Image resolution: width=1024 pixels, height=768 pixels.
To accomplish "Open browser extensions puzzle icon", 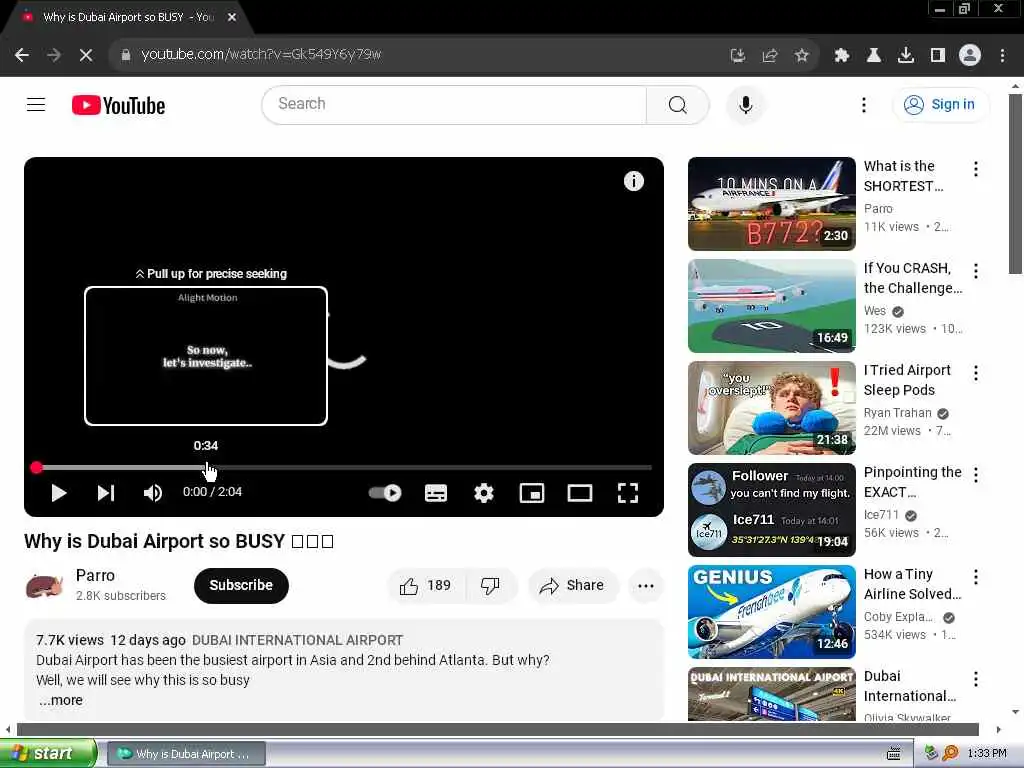I will point(842,56).
